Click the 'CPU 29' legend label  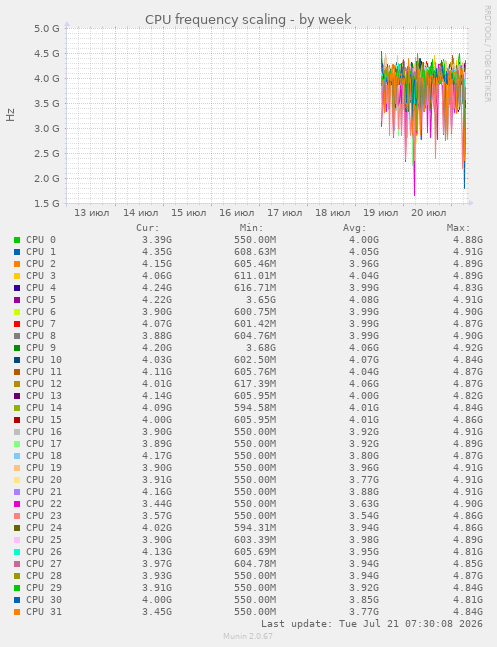(44, 587)
